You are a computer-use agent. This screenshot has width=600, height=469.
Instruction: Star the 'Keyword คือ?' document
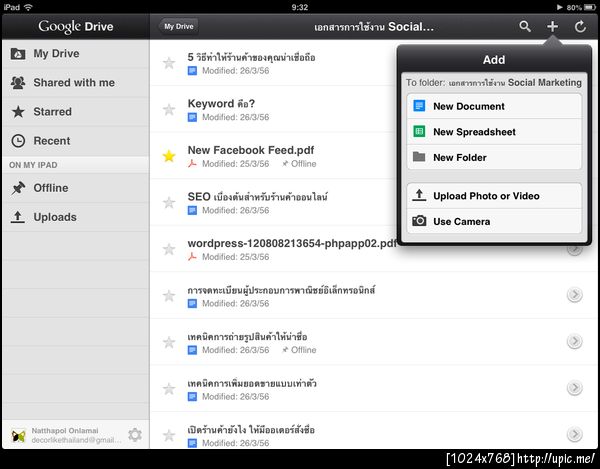click(169, 109)
